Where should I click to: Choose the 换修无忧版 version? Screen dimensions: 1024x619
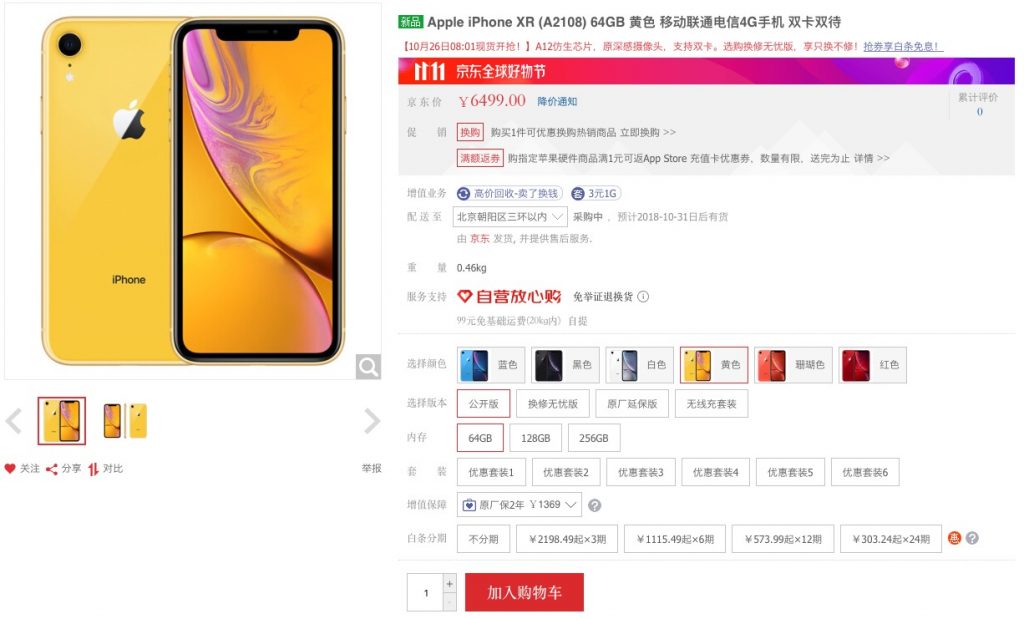click(x=552, y=404)
